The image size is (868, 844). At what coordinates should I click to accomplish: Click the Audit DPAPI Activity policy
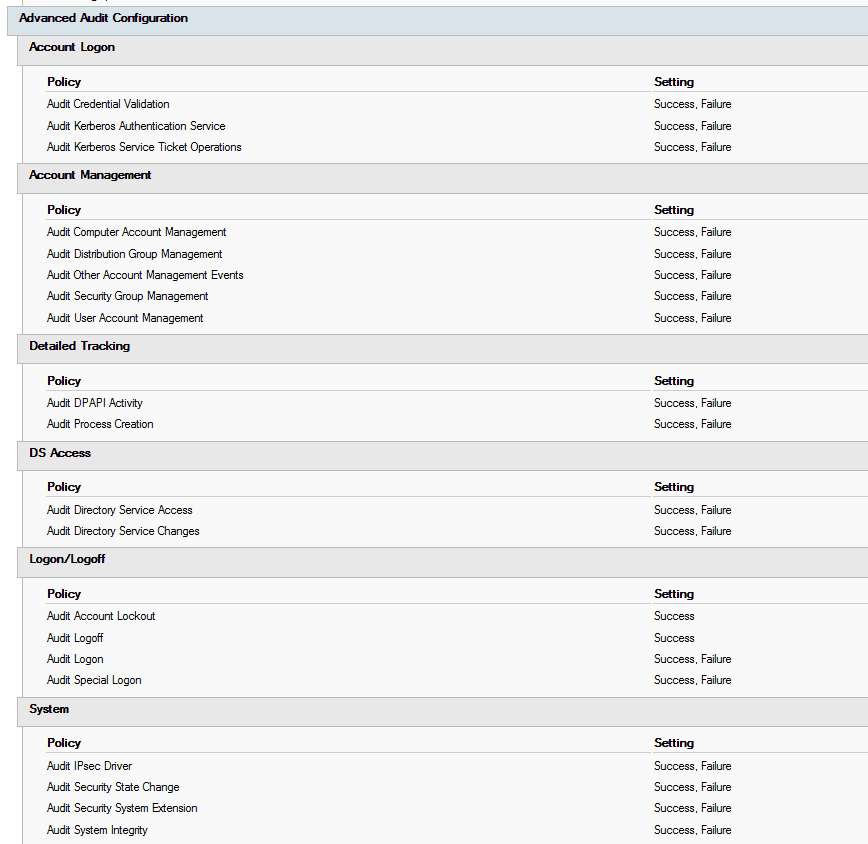(x=95, y=404)
